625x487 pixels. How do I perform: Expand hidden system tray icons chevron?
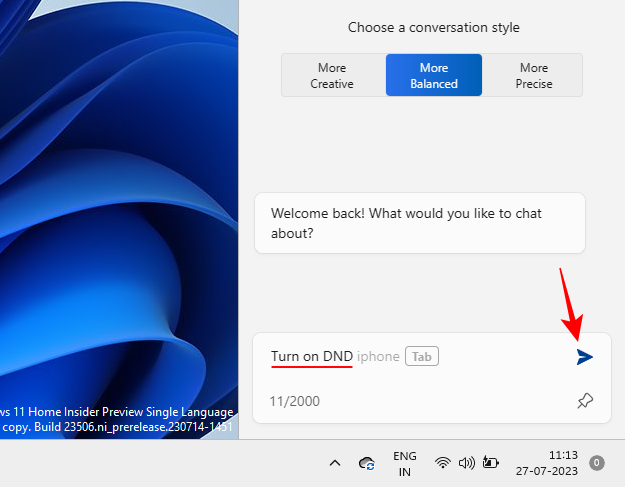(x=335, y=463)
